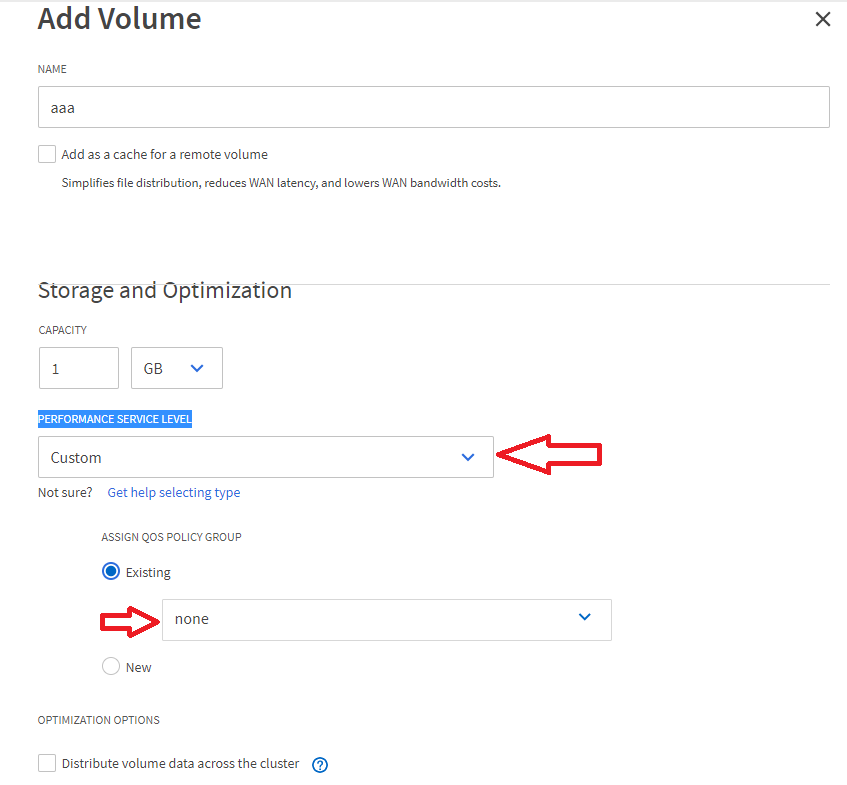Click the highlighted PERFORMANCE SERVICE LEVEL label
Image resolution: width=847 pixels, height=785 pixels.
point(114,418)
